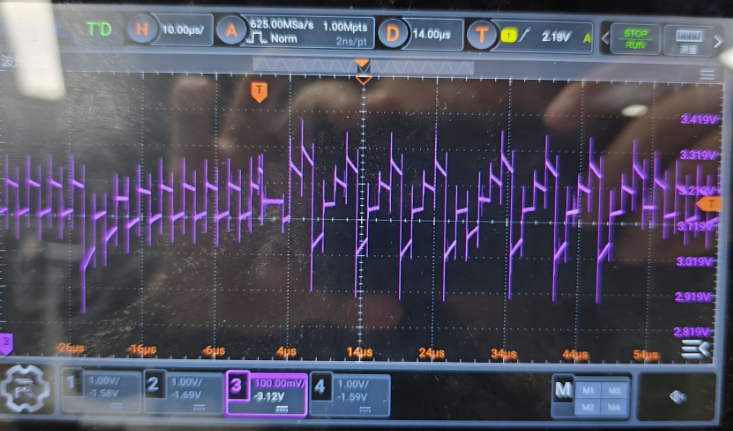The image size is (733, 431).
Task: Click the speaker icon in bottom right
Action: (x=679, y=395)
